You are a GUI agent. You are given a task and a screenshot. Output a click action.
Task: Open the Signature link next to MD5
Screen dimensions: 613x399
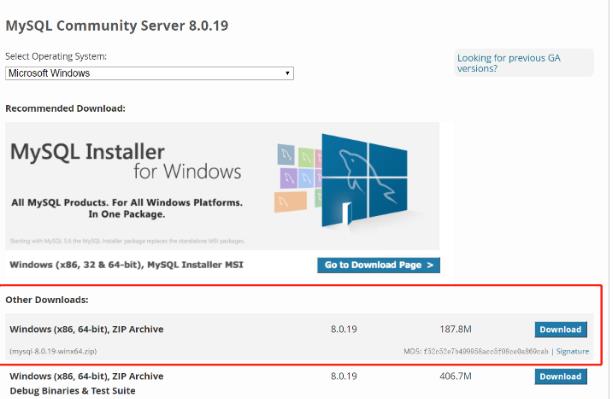[572, 351]
